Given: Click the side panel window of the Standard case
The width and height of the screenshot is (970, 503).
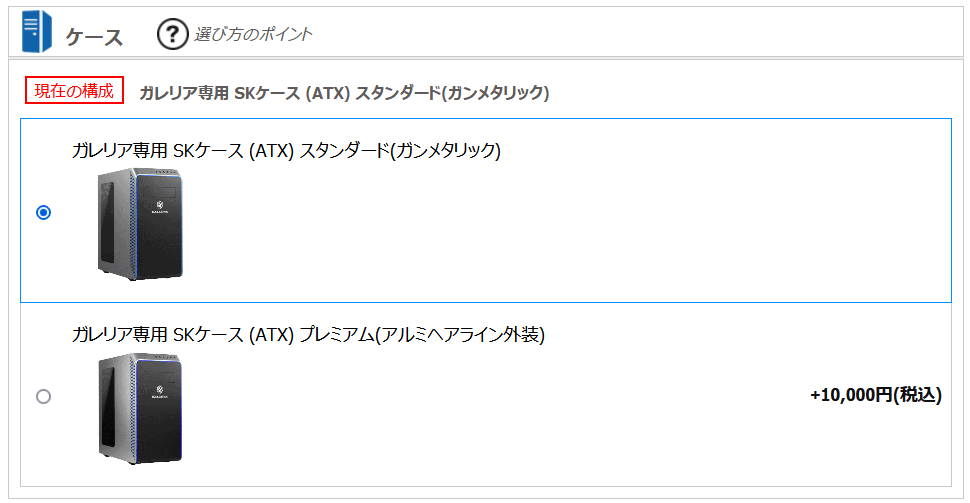Looking at the screenshot, I should (x=107, y=221).
